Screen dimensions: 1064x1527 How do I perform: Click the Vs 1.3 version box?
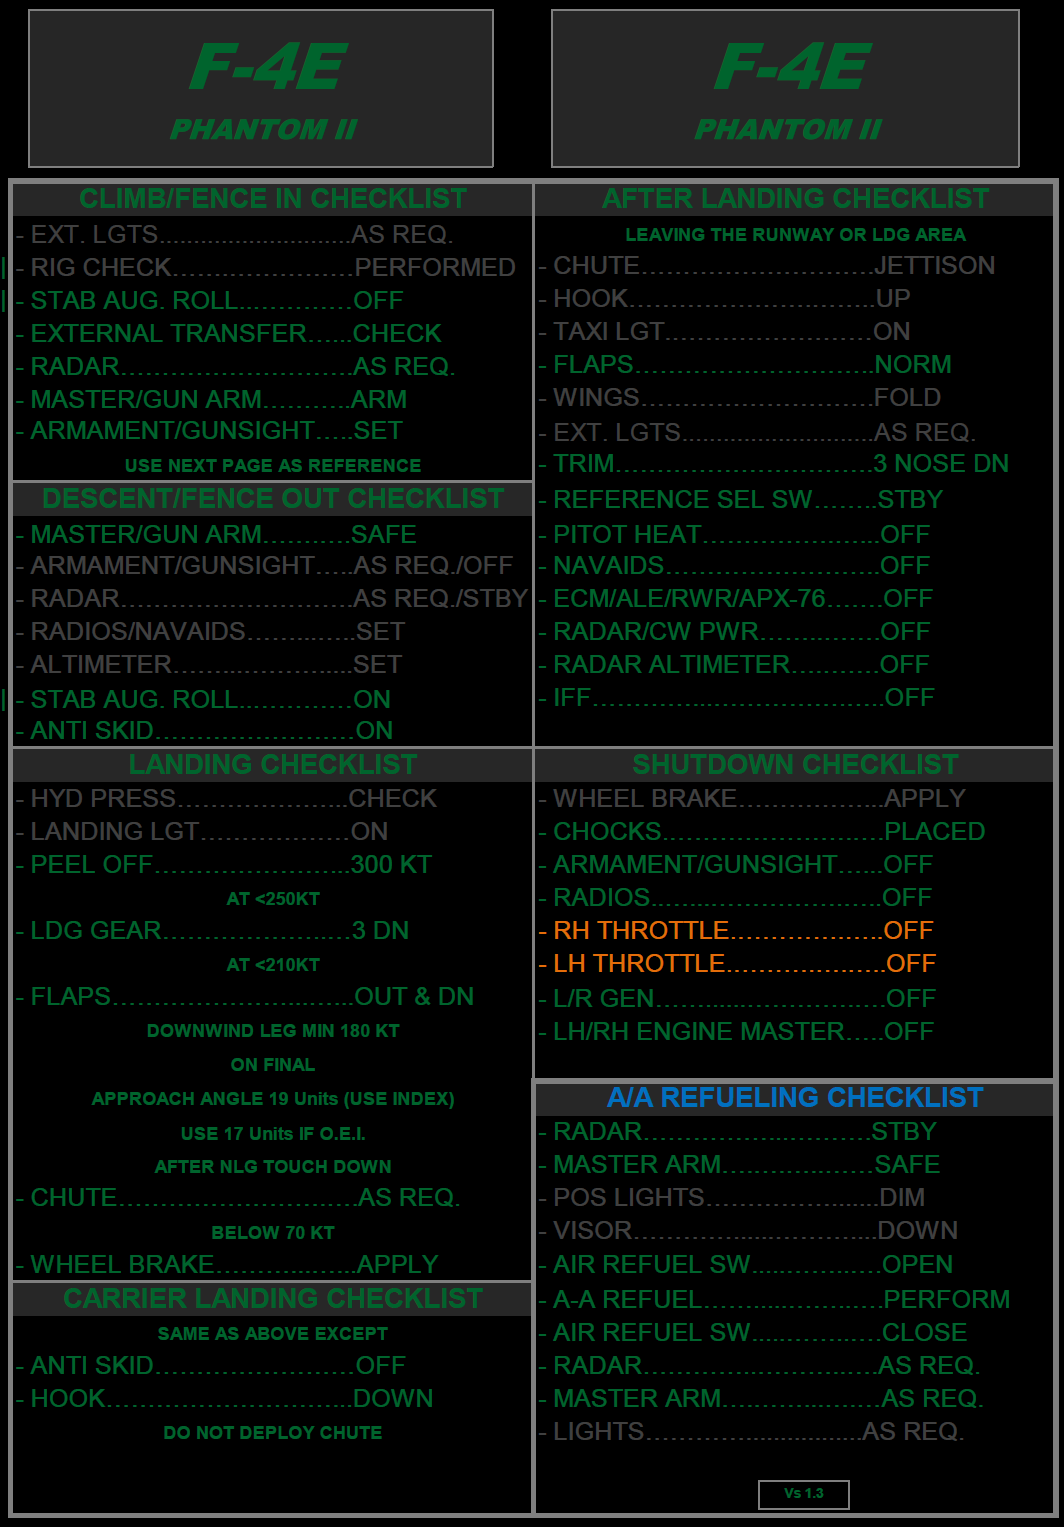click(x=804, y=1494)
